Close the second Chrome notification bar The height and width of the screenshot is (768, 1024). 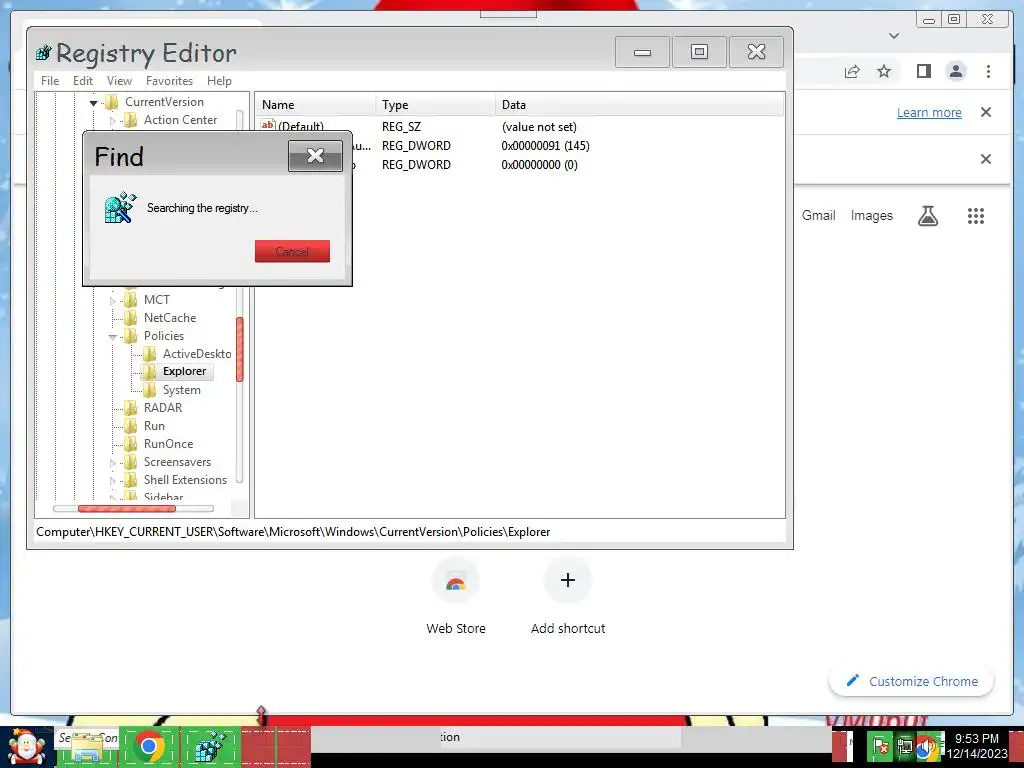point(985,159)
